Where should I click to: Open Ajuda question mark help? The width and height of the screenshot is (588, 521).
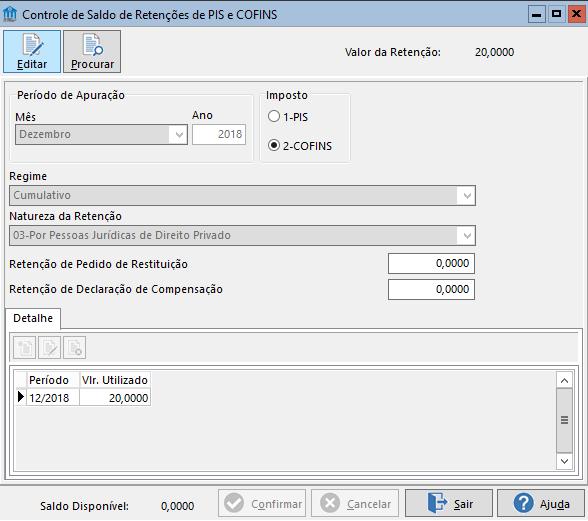point(524,503)
